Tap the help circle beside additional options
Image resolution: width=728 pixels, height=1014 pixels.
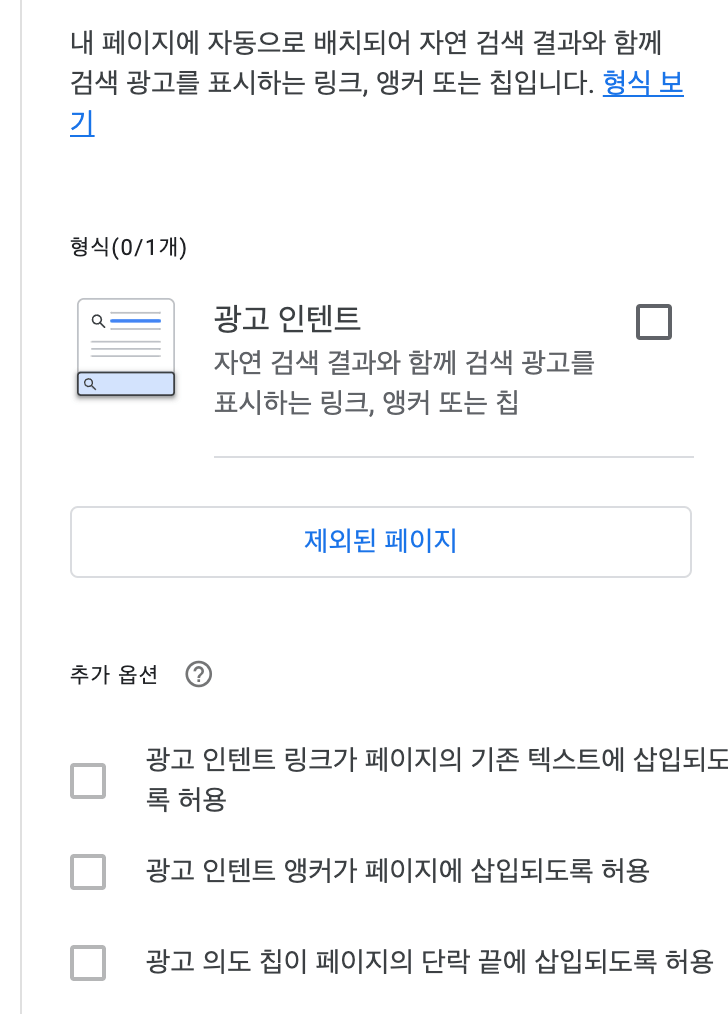pyautogui.click(x=197, y=676)
